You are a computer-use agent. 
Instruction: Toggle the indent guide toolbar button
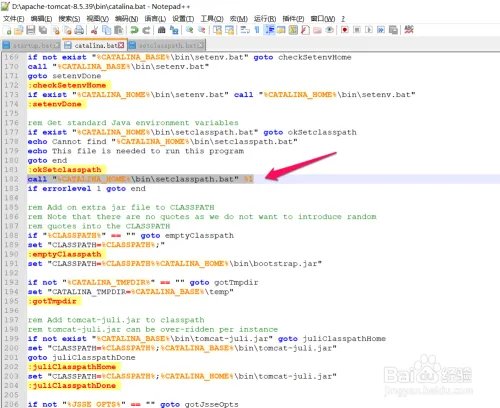pos(269,30)
